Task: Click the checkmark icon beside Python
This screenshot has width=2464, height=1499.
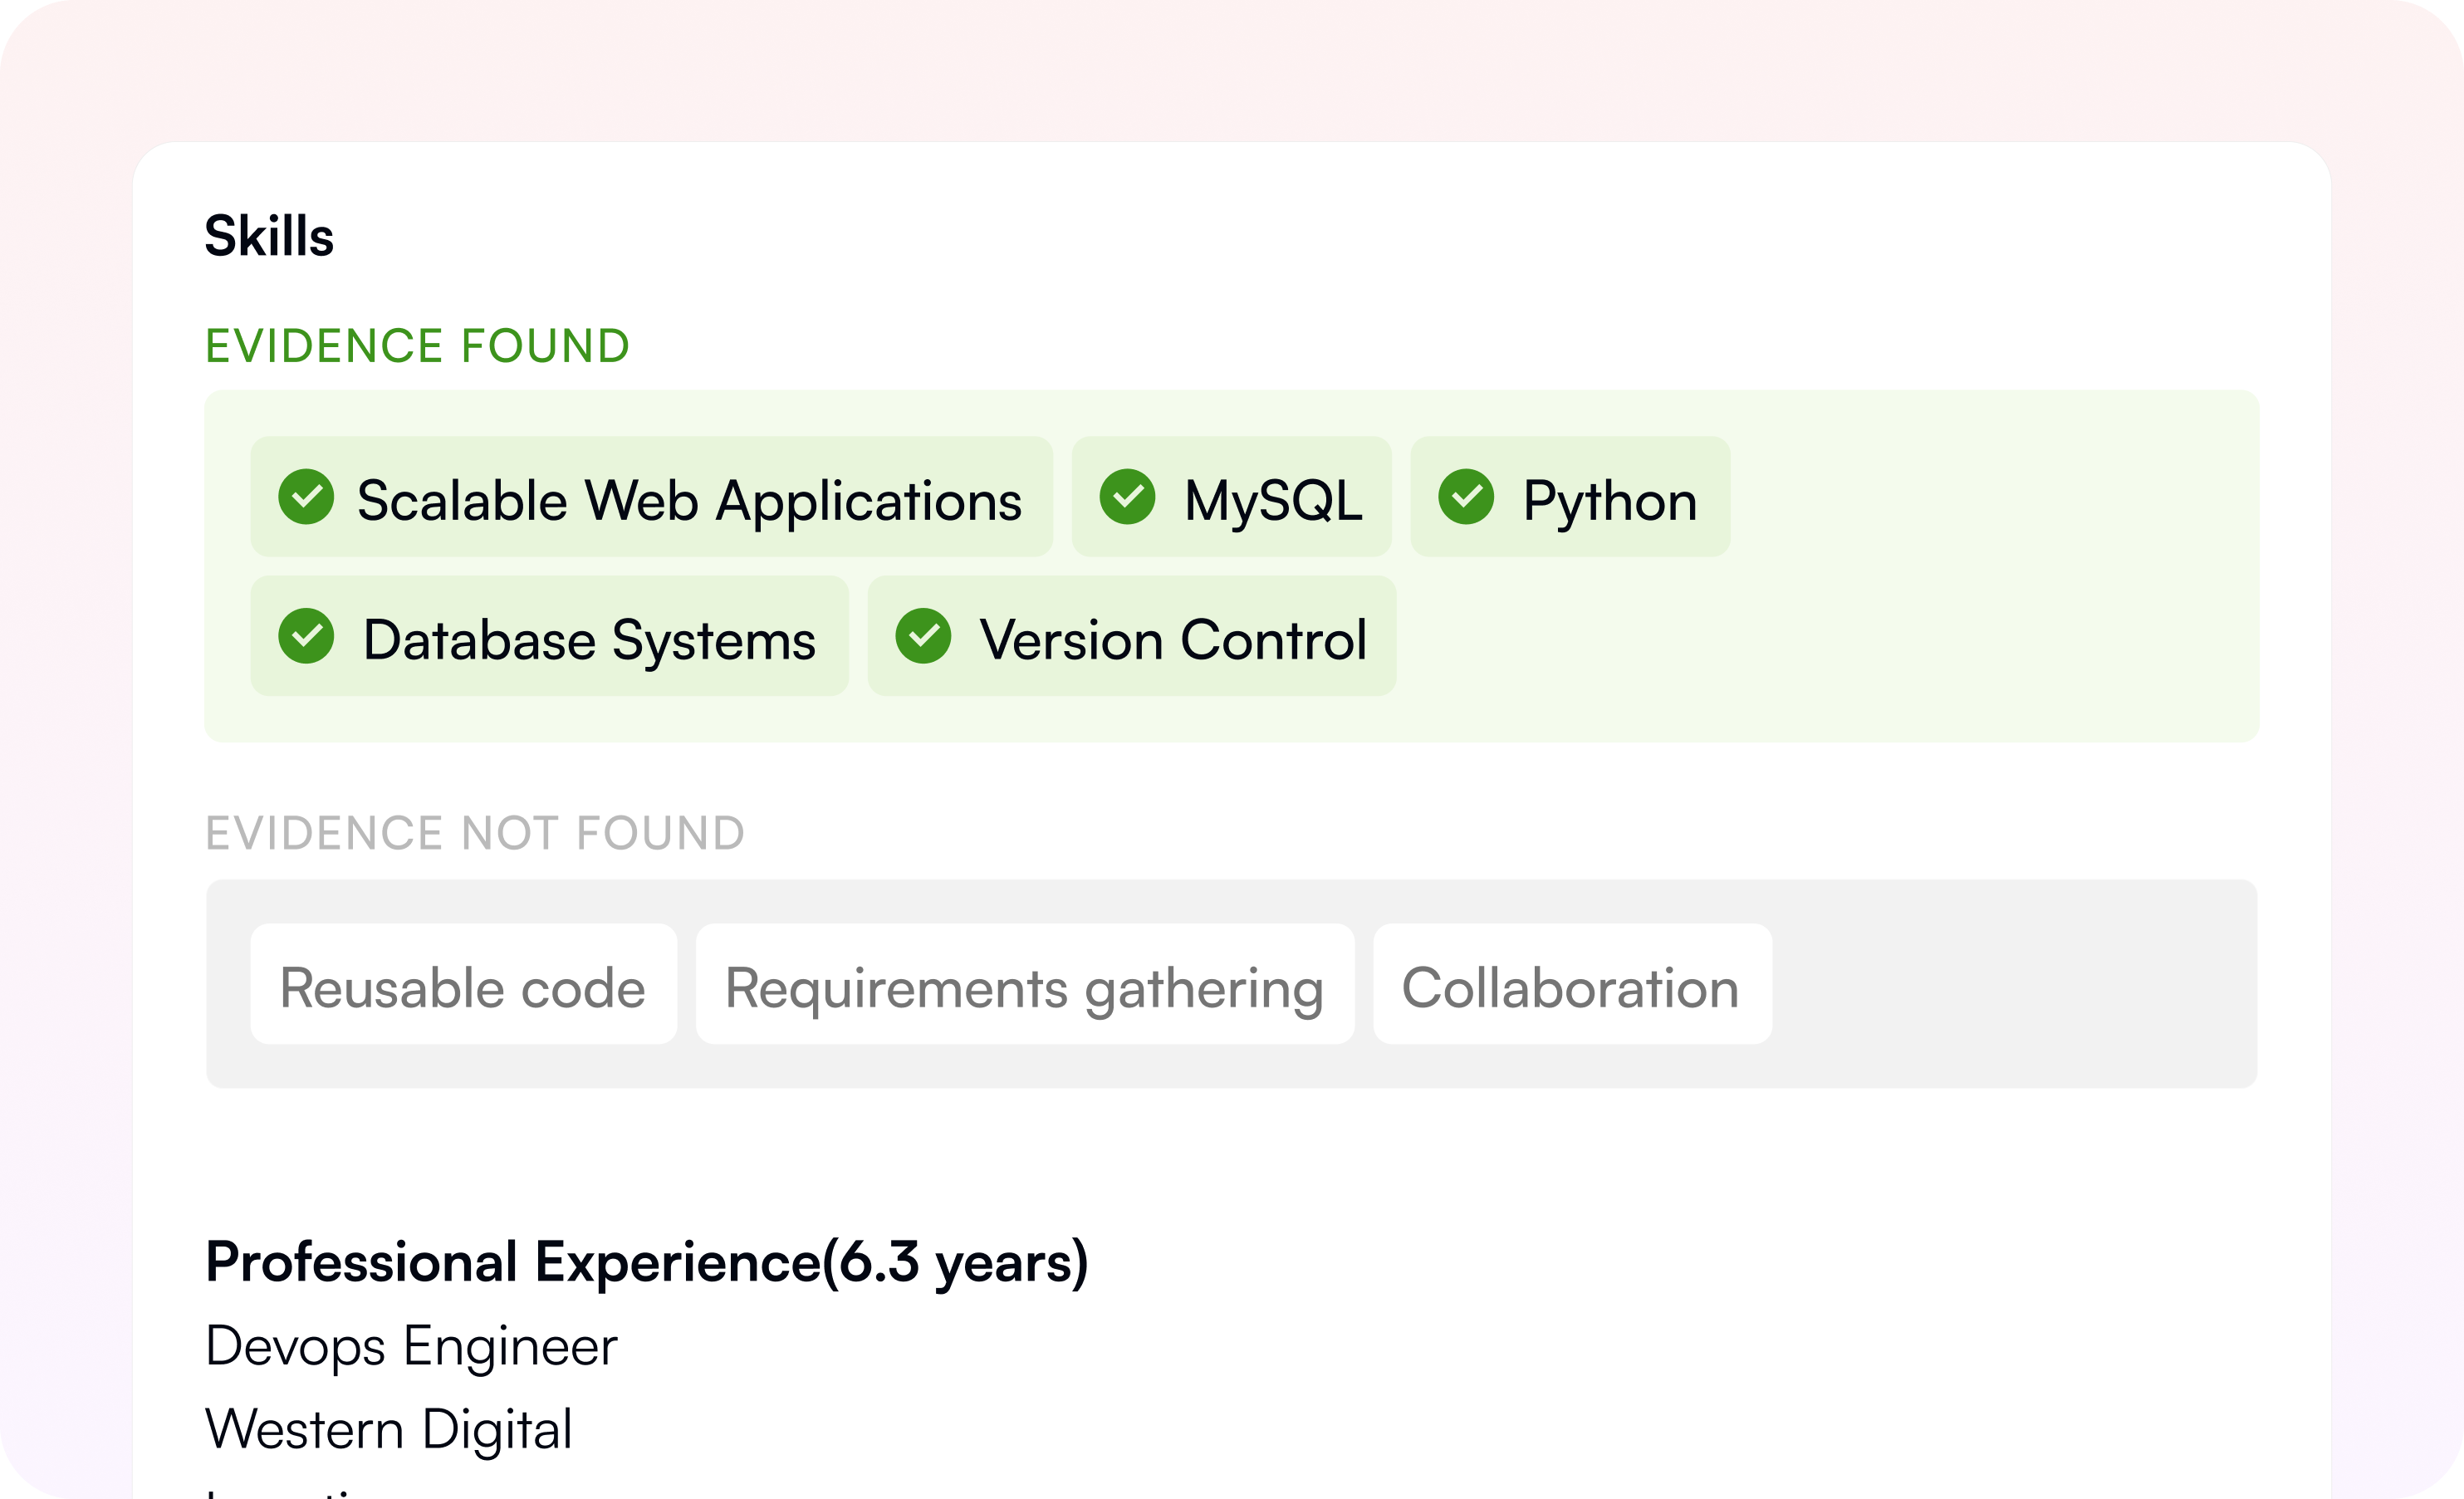Action: pos(1466,497)
